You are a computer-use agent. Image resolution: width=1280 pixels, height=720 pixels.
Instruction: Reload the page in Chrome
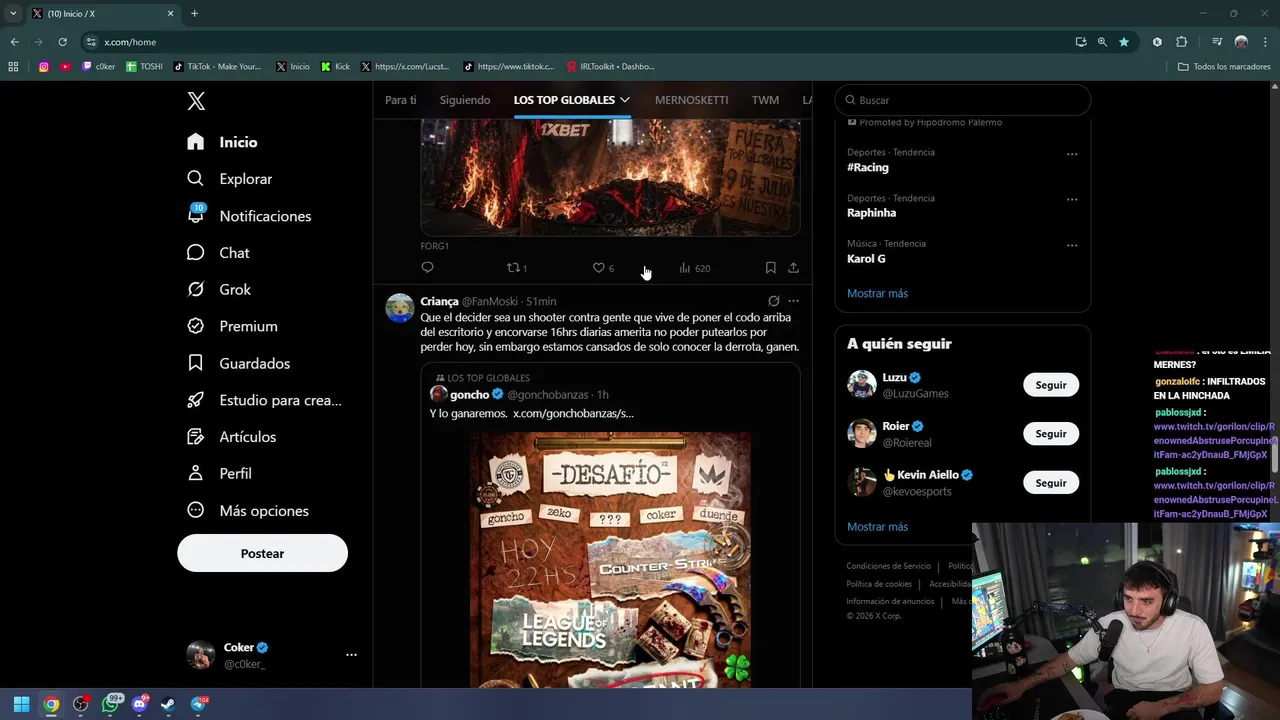click(x=62, y=42)
